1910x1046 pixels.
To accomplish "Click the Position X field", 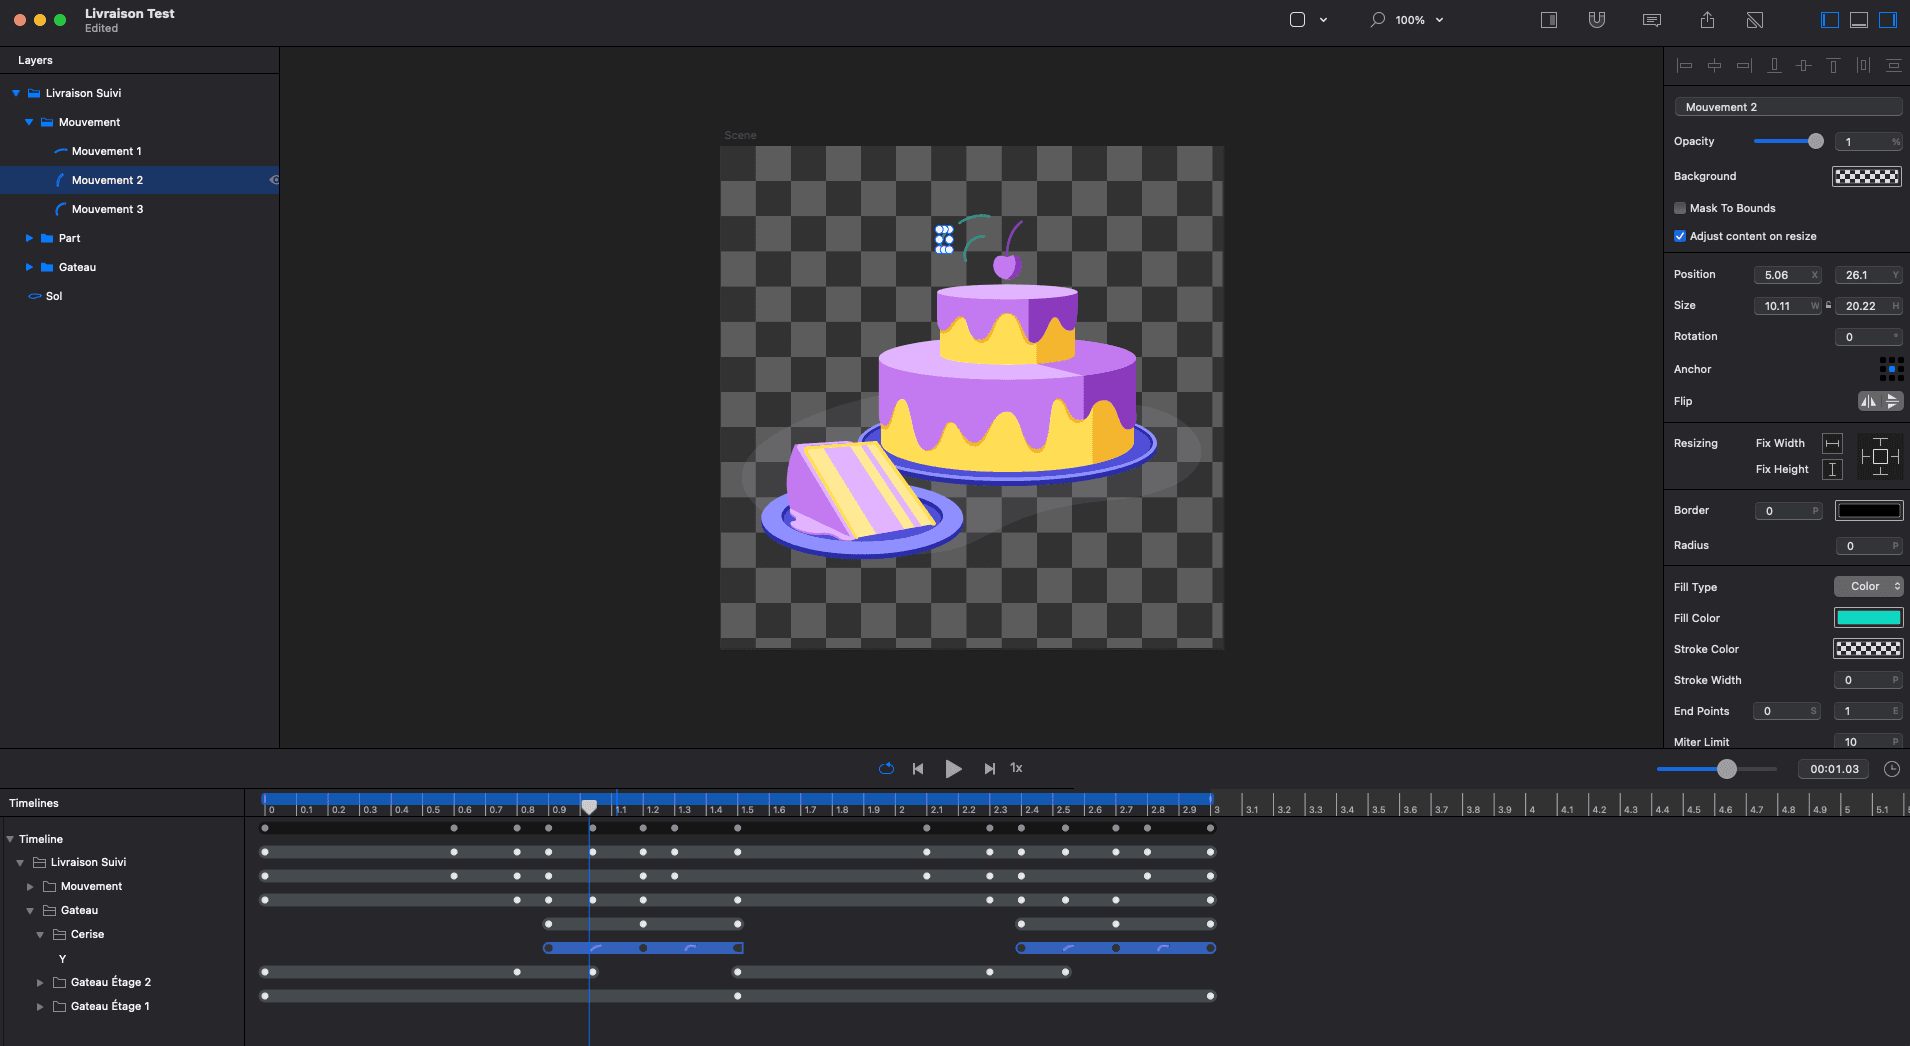I will (x=1787, y=275).
